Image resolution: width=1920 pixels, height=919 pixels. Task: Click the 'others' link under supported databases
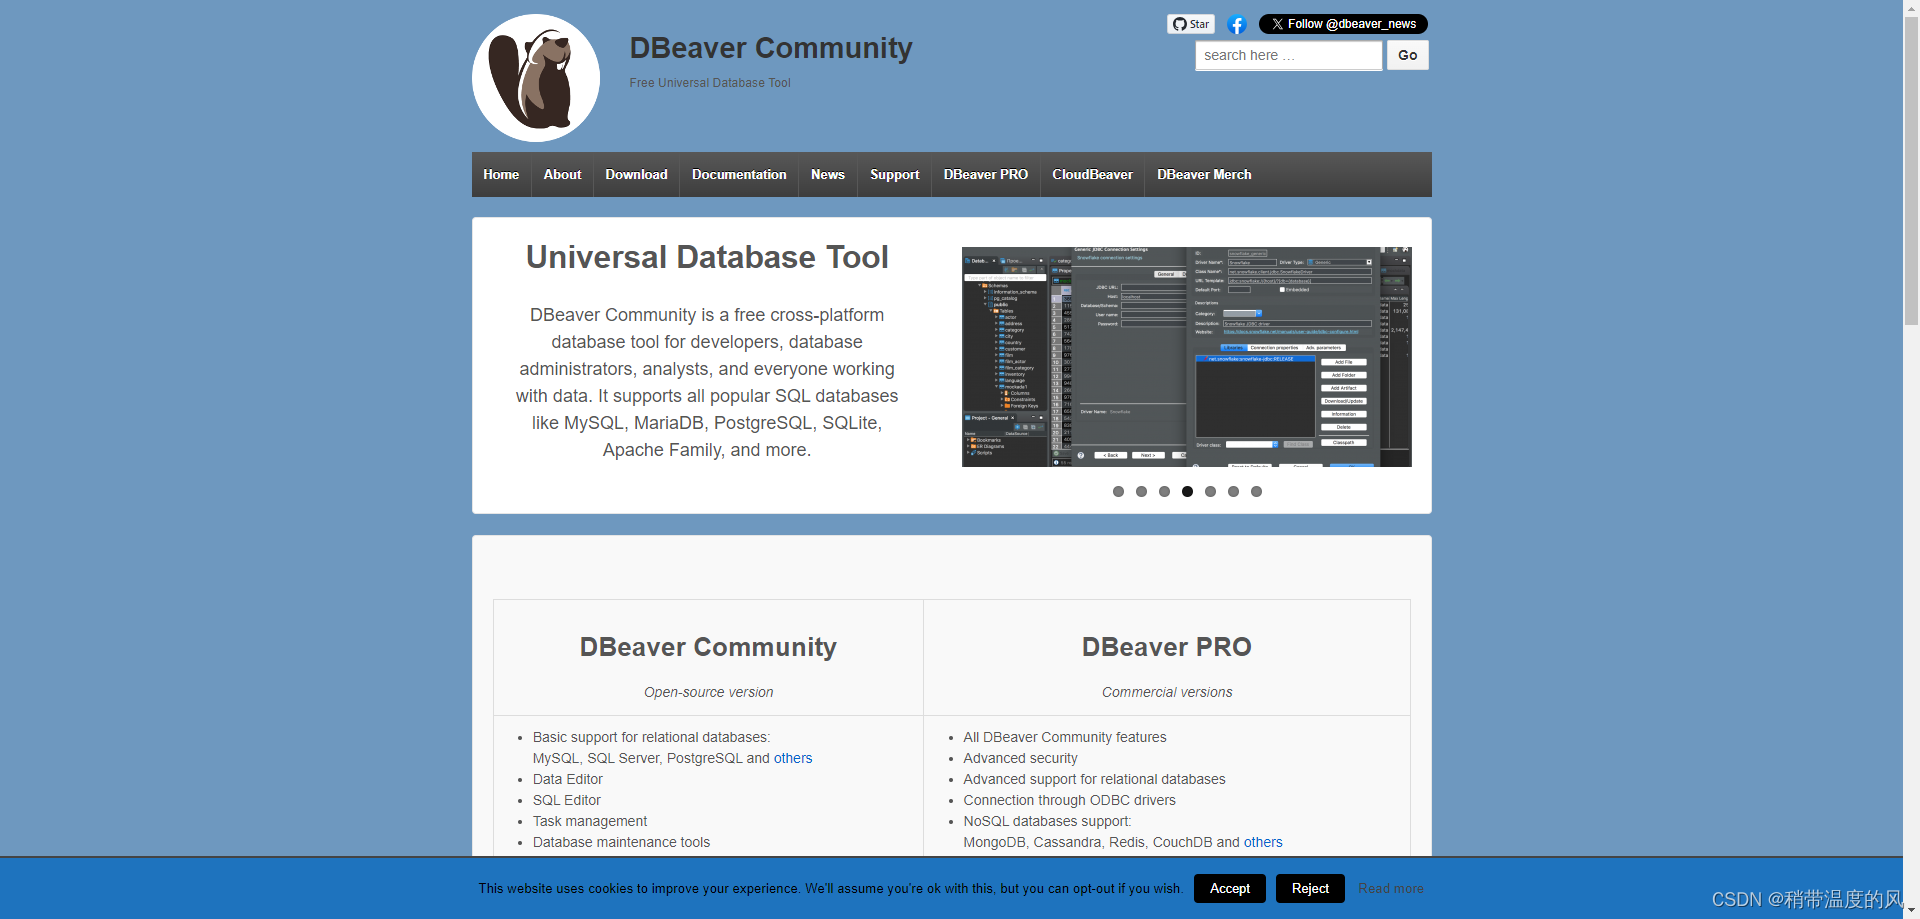pyautogui.click(x=793, y=758)
